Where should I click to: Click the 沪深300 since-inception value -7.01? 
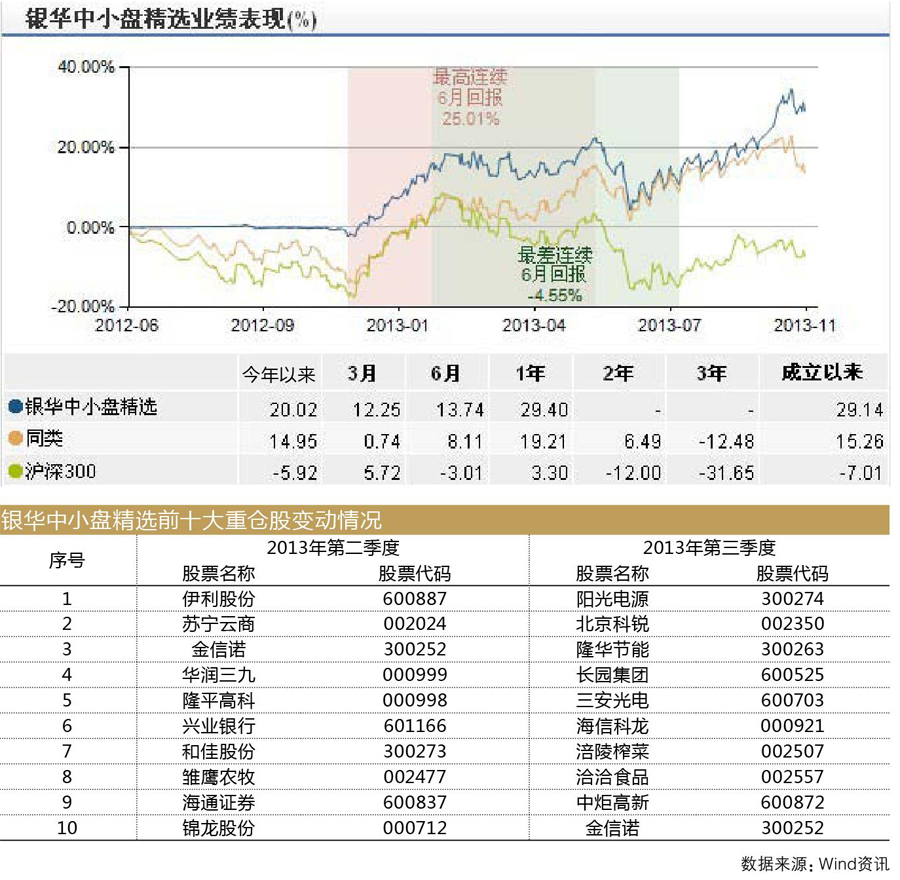coord(861,473)
